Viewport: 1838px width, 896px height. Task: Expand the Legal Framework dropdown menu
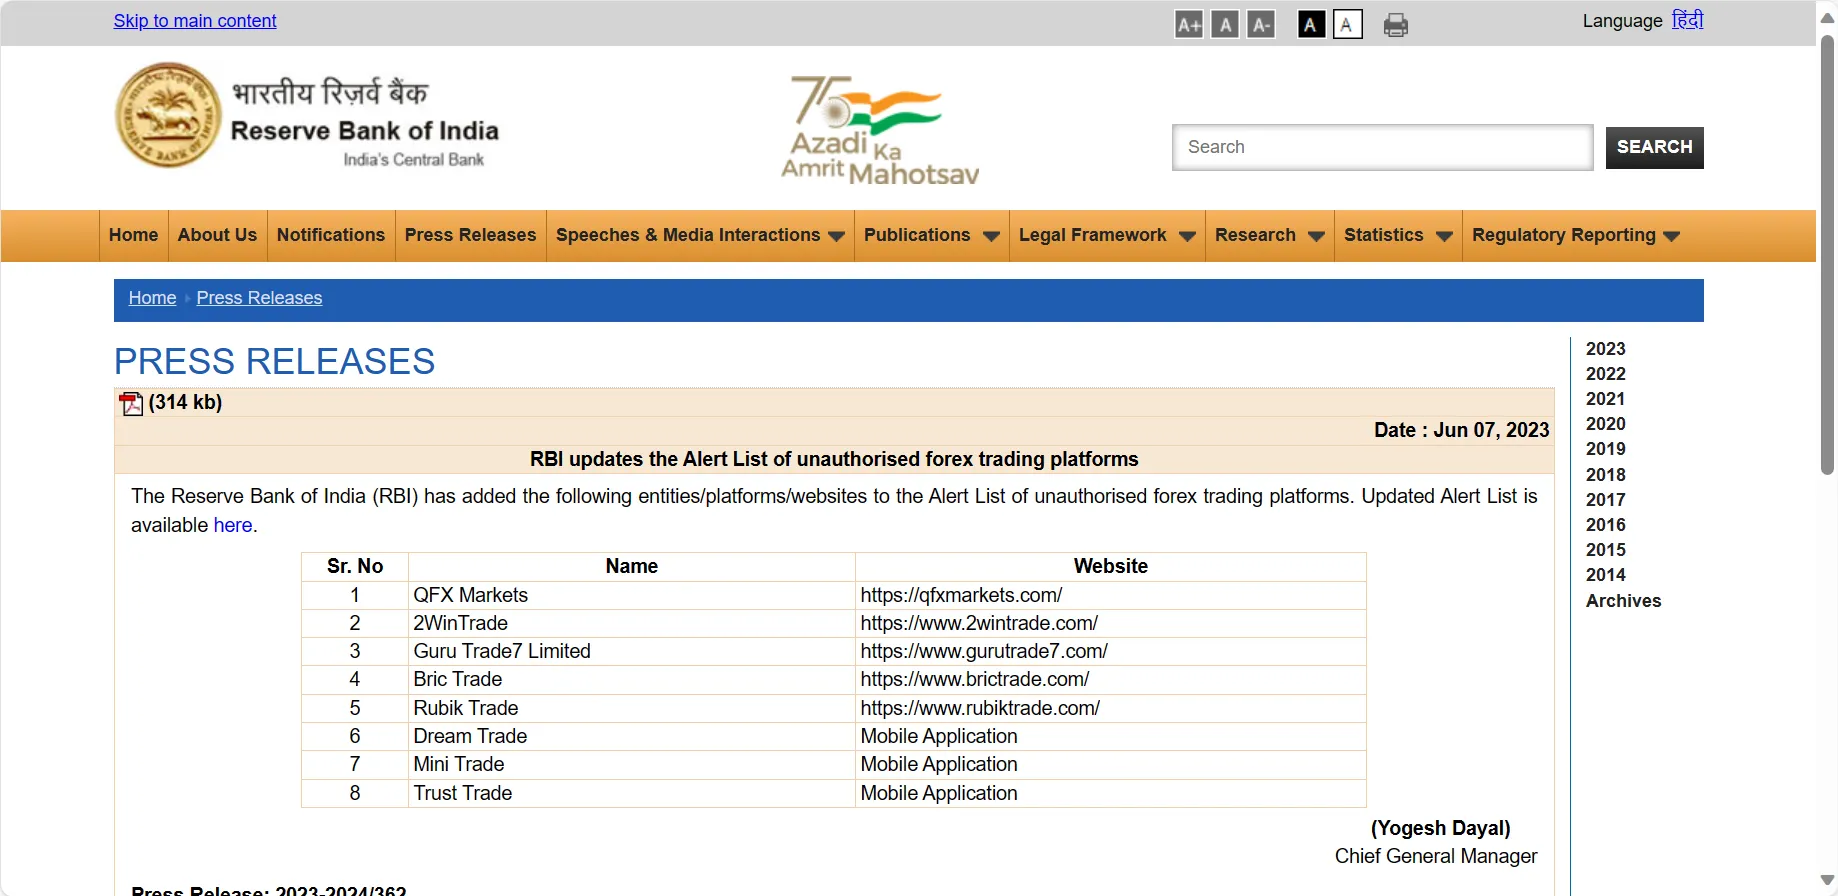[x=1107, y=235]
